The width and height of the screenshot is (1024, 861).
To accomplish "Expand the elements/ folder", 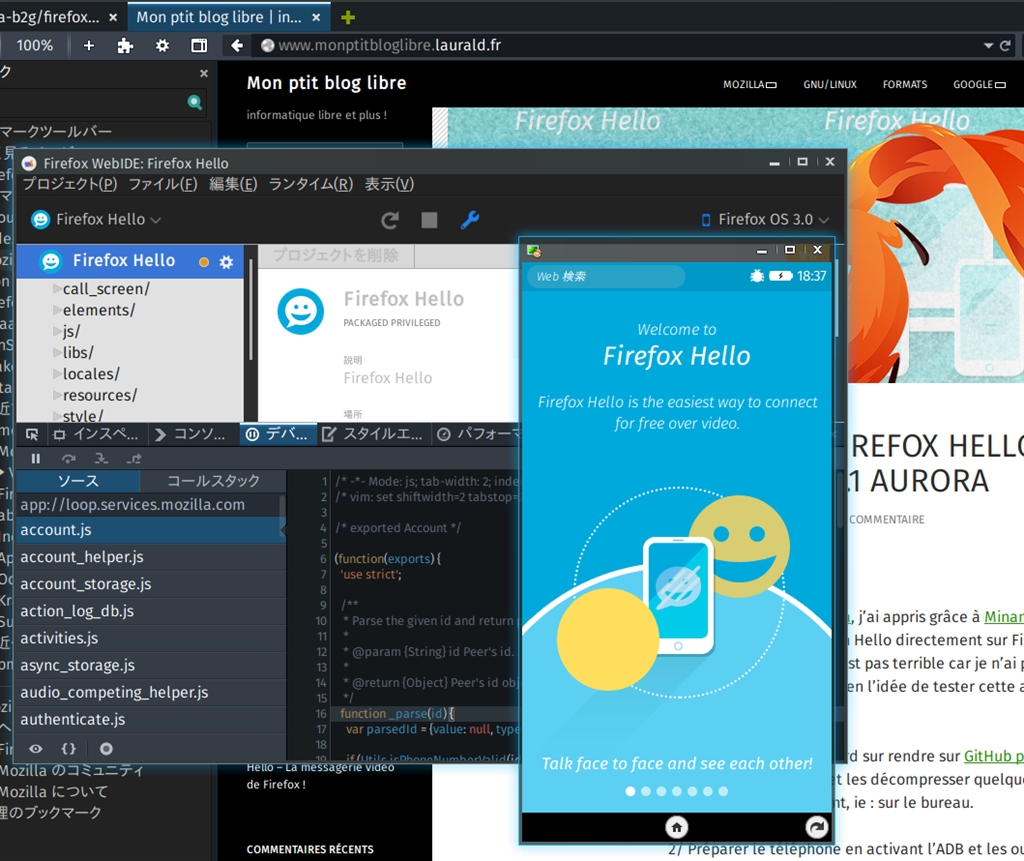I will (57, 310).
